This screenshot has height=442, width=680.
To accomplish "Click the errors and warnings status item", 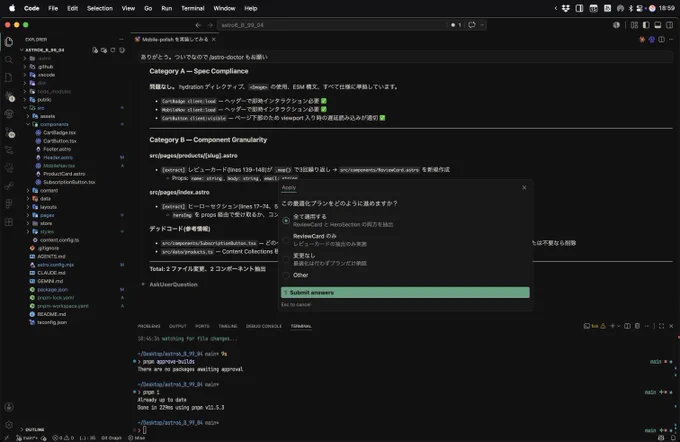I will click(x=63, y=438).
